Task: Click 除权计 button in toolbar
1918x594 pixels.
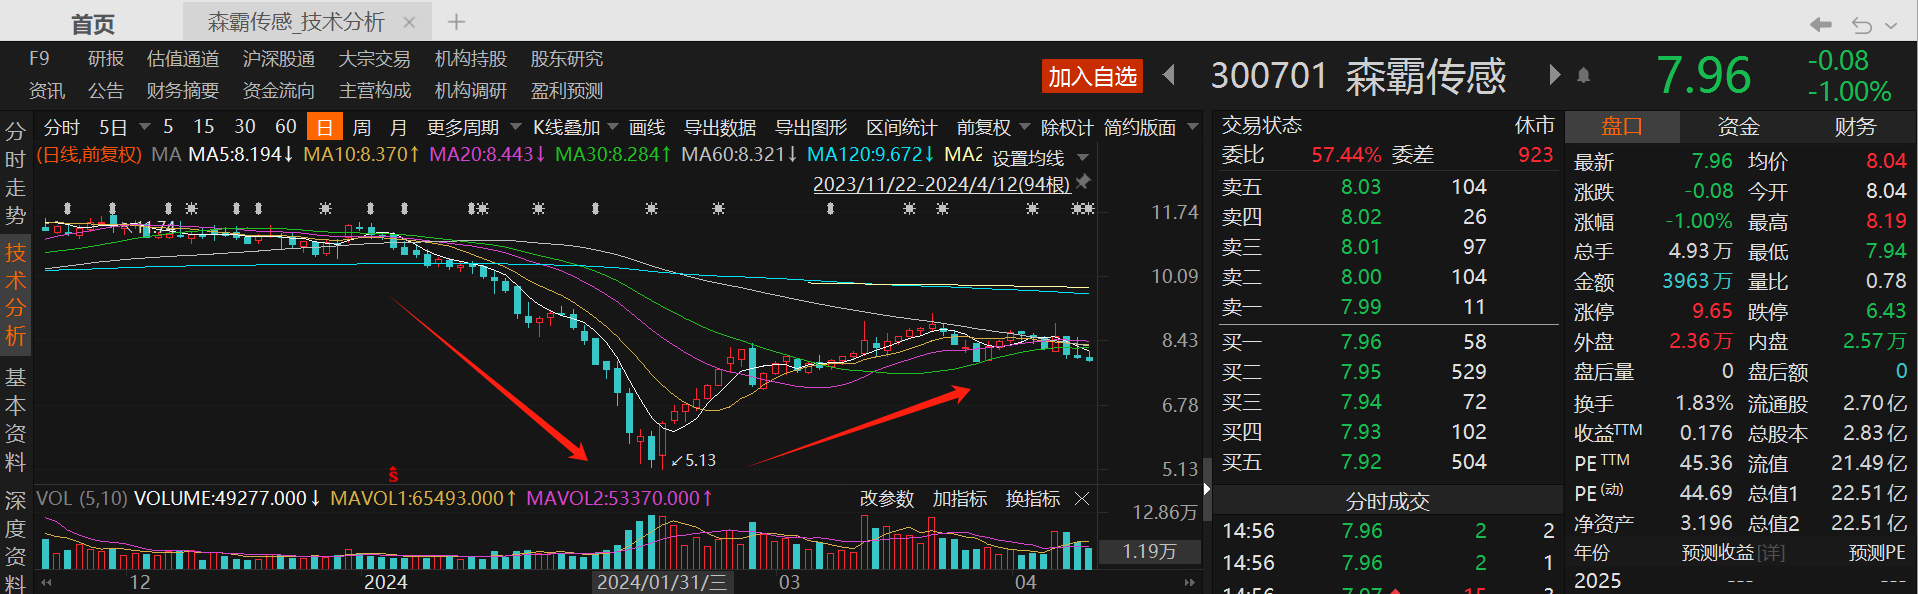Action: (1067, 127)
